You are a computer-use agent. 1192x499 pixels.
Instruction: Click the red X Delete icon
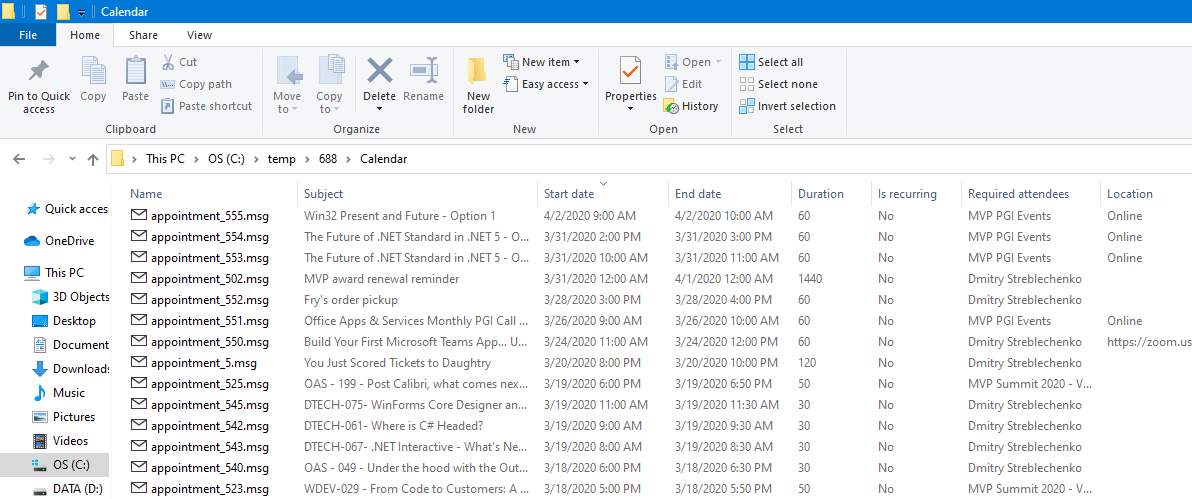point(379,71)
